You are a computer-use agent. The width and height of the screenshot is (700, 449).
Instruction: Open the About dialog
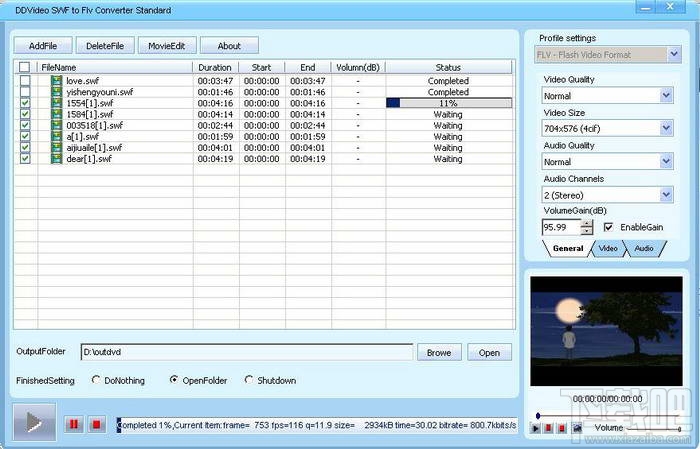229,46
